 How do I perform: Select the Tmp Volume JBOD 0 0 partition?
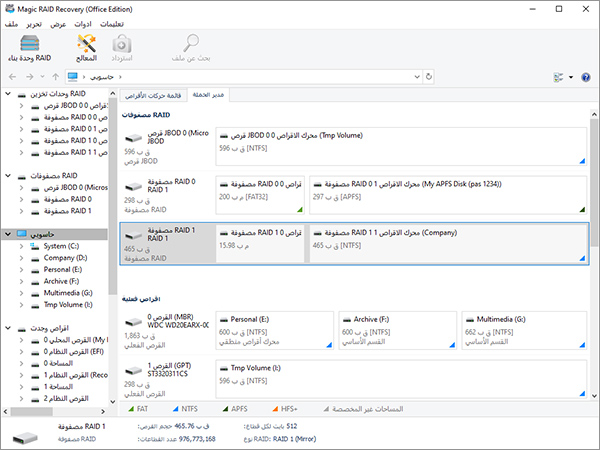click(401, 147)
